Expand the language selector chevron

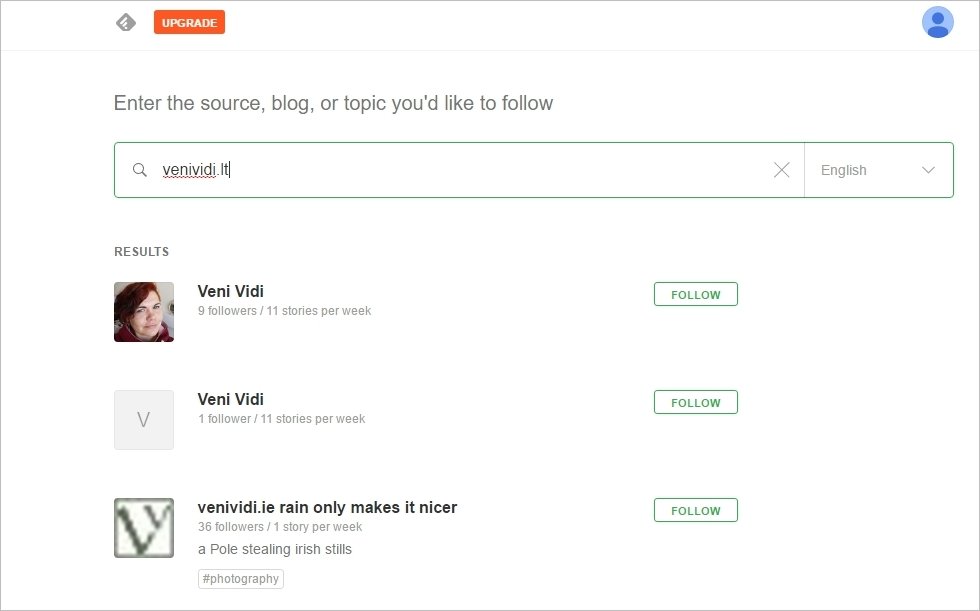(x=928, y=170)
